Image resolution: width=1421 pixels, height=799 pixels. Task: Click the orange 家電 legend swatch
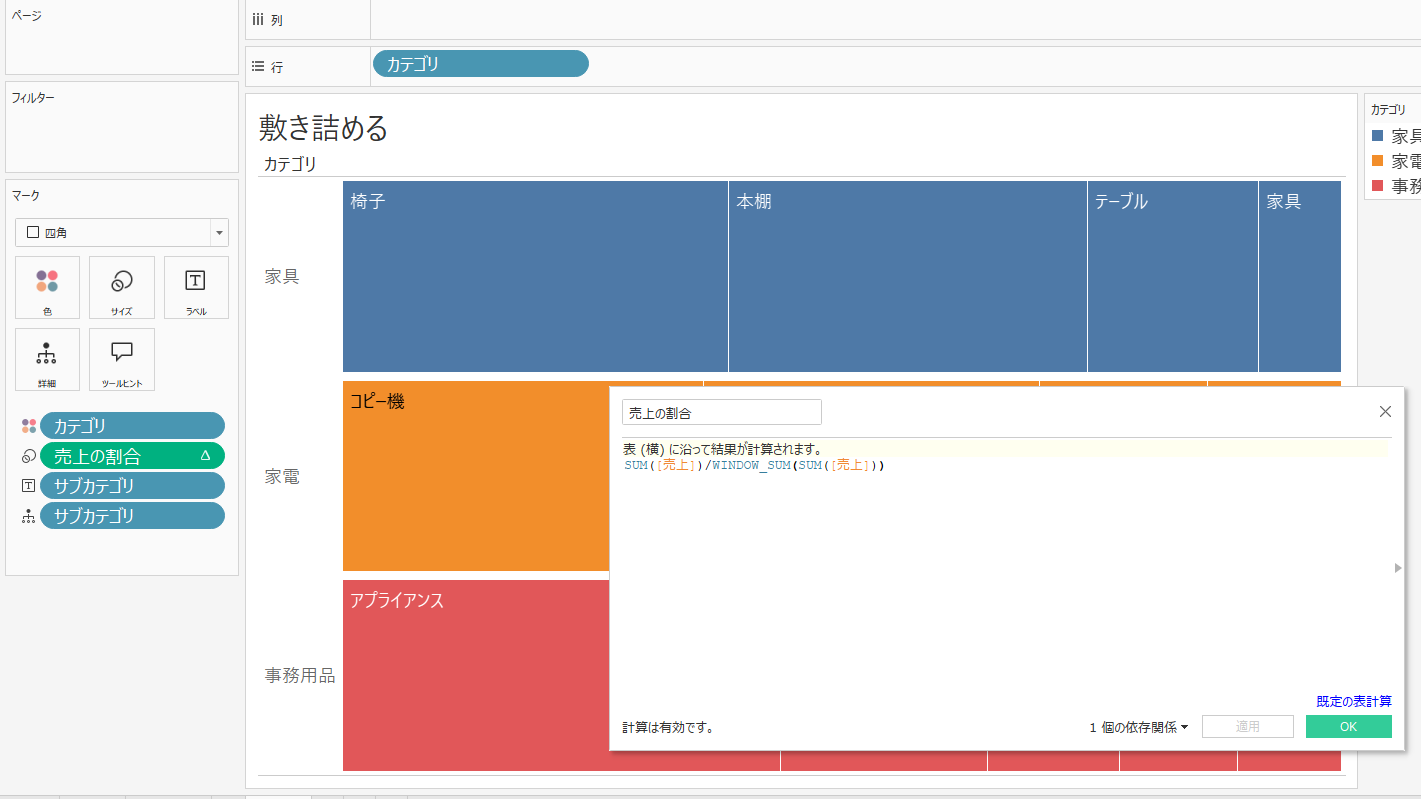[x=1378, y=161]
